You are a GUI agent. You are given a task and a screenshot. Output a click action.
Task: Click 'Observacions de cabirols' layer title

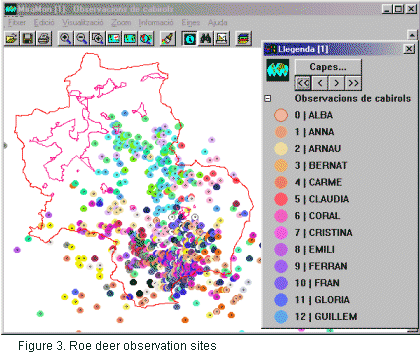tap(353, 99)
